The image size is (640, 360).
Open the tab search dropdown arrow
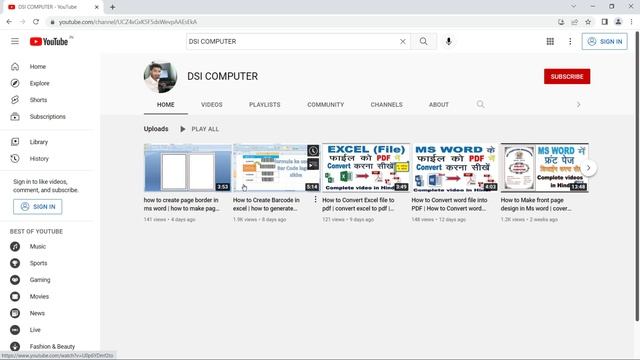click(573, 7)
